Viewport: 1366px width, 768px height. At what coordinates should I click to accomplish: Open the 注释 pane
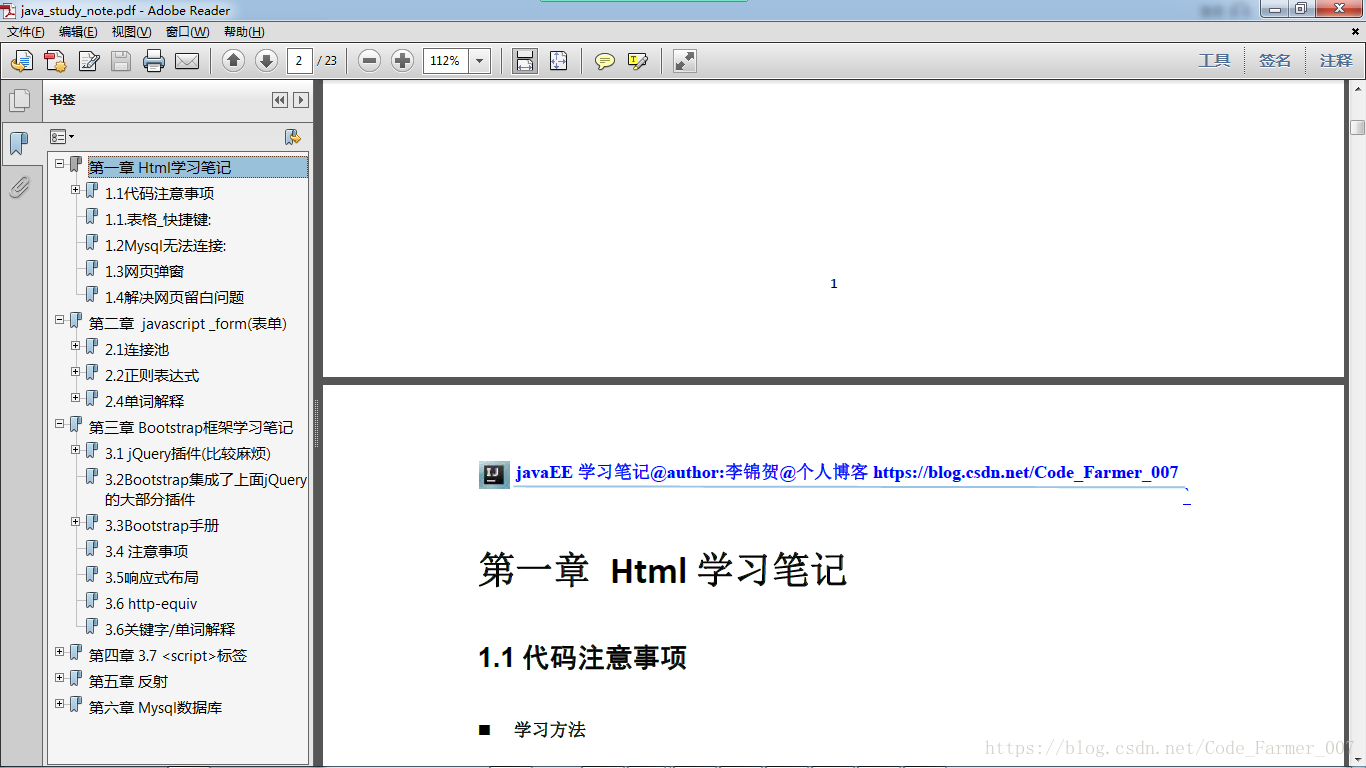[1336, 61]
